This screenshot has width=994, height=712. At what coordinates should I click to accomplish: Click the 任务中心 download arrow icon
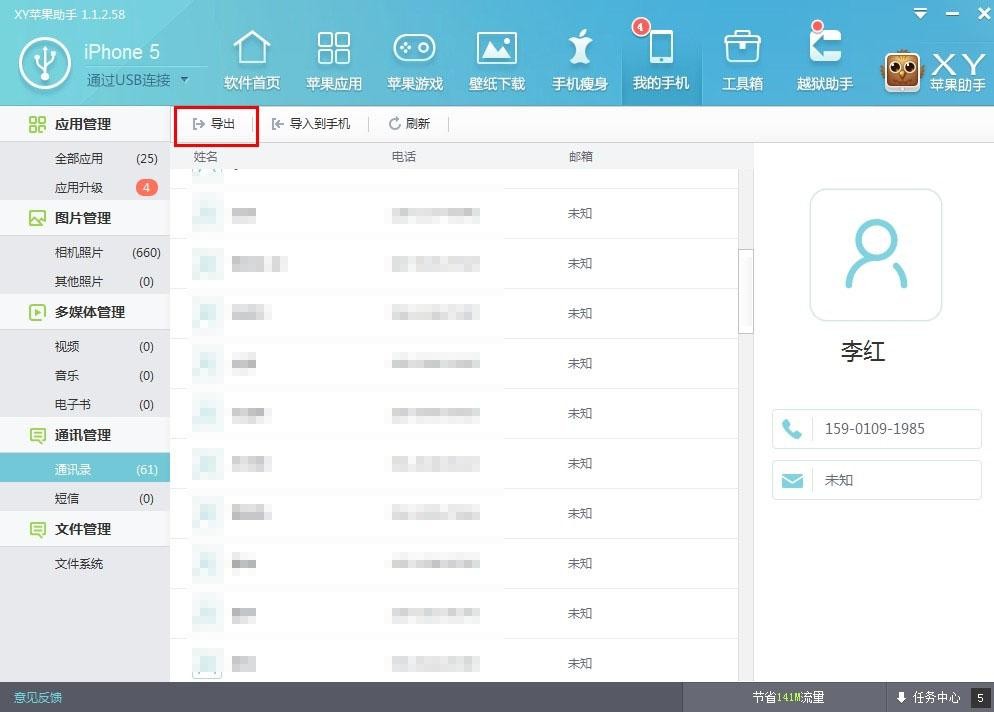point(901,697)
